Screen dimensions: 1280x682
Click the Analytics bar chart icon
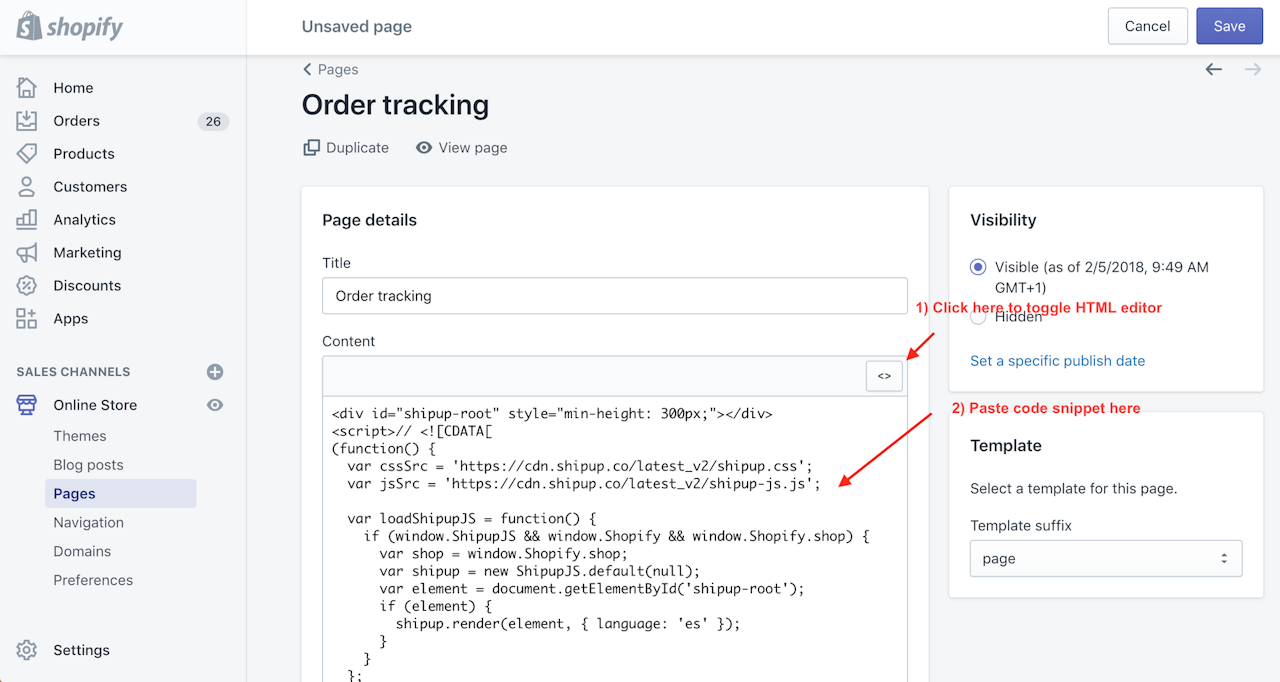point(27,220)
